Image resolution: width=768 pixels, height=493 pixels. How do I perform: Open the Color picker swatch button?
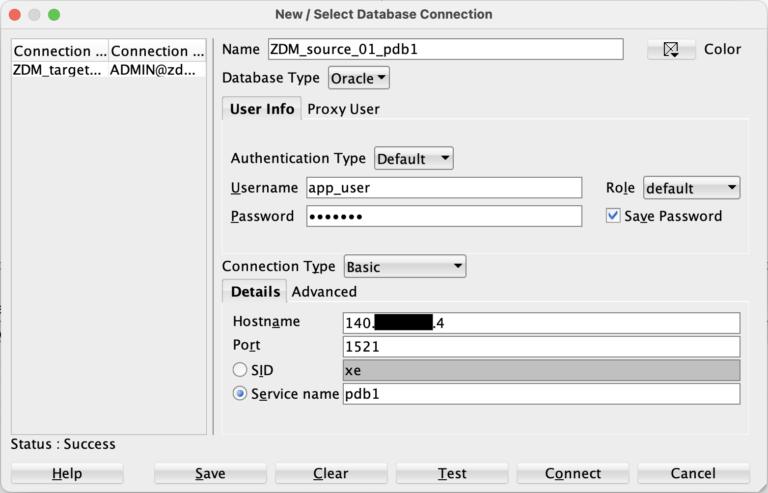coord(671,50)
